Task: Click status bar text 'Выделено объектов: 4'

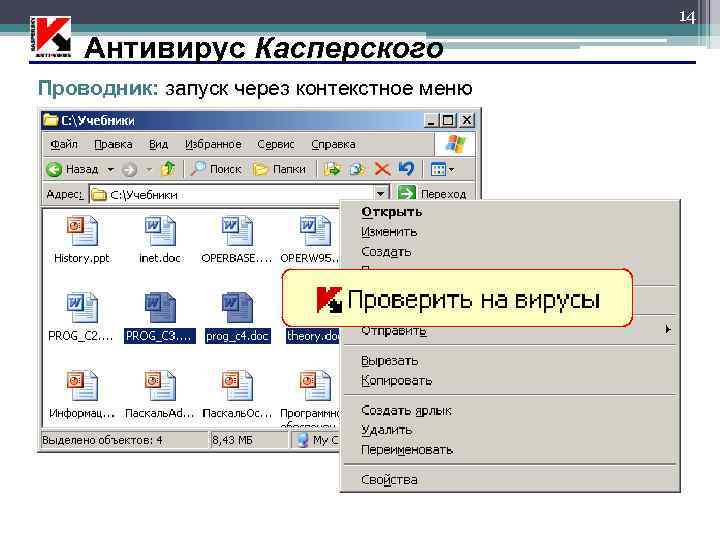Action: tap(102, 440)
